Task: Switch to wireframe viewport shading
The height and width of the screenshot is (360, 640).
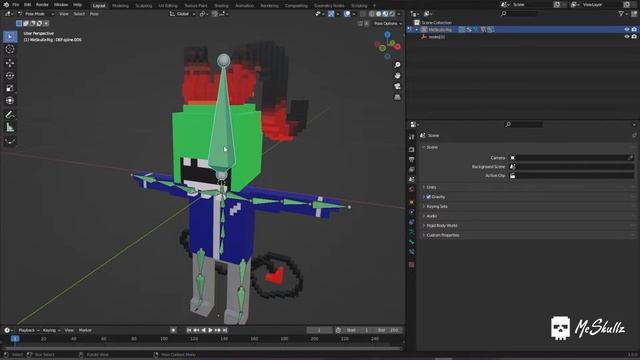Action: click(x=372, y=14)
